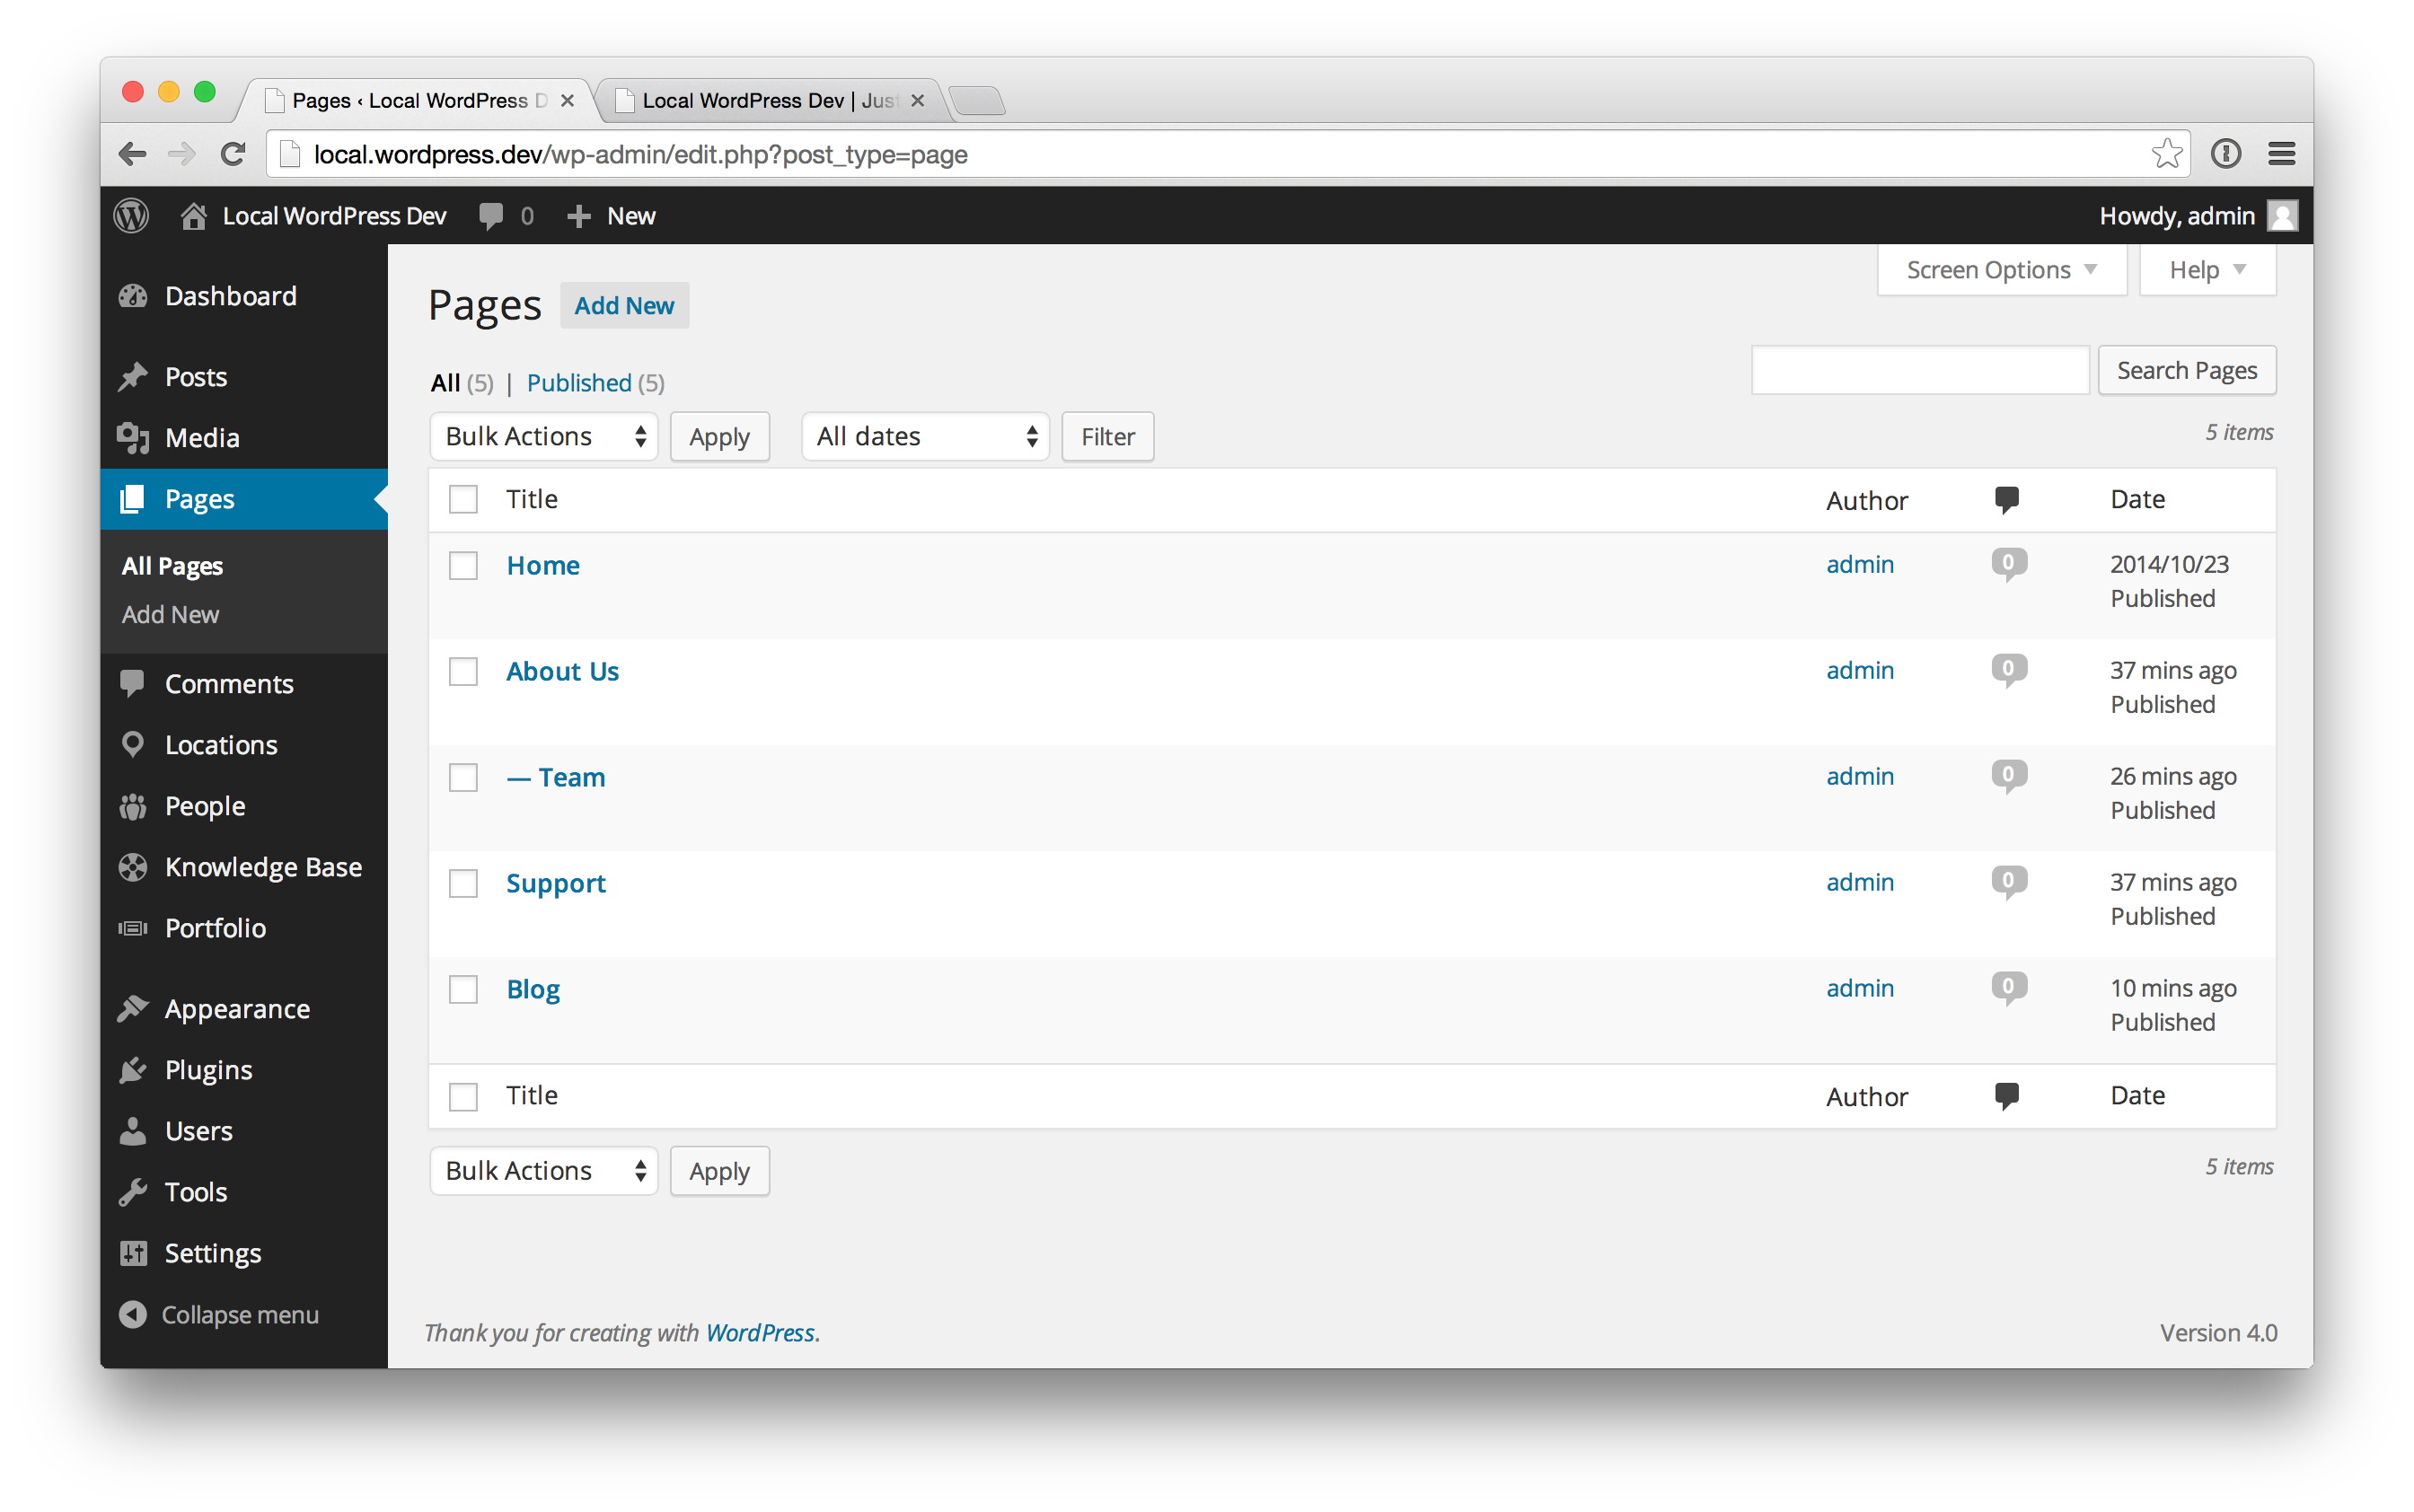Click the Posts icon in sidebar

pos(136,374)
